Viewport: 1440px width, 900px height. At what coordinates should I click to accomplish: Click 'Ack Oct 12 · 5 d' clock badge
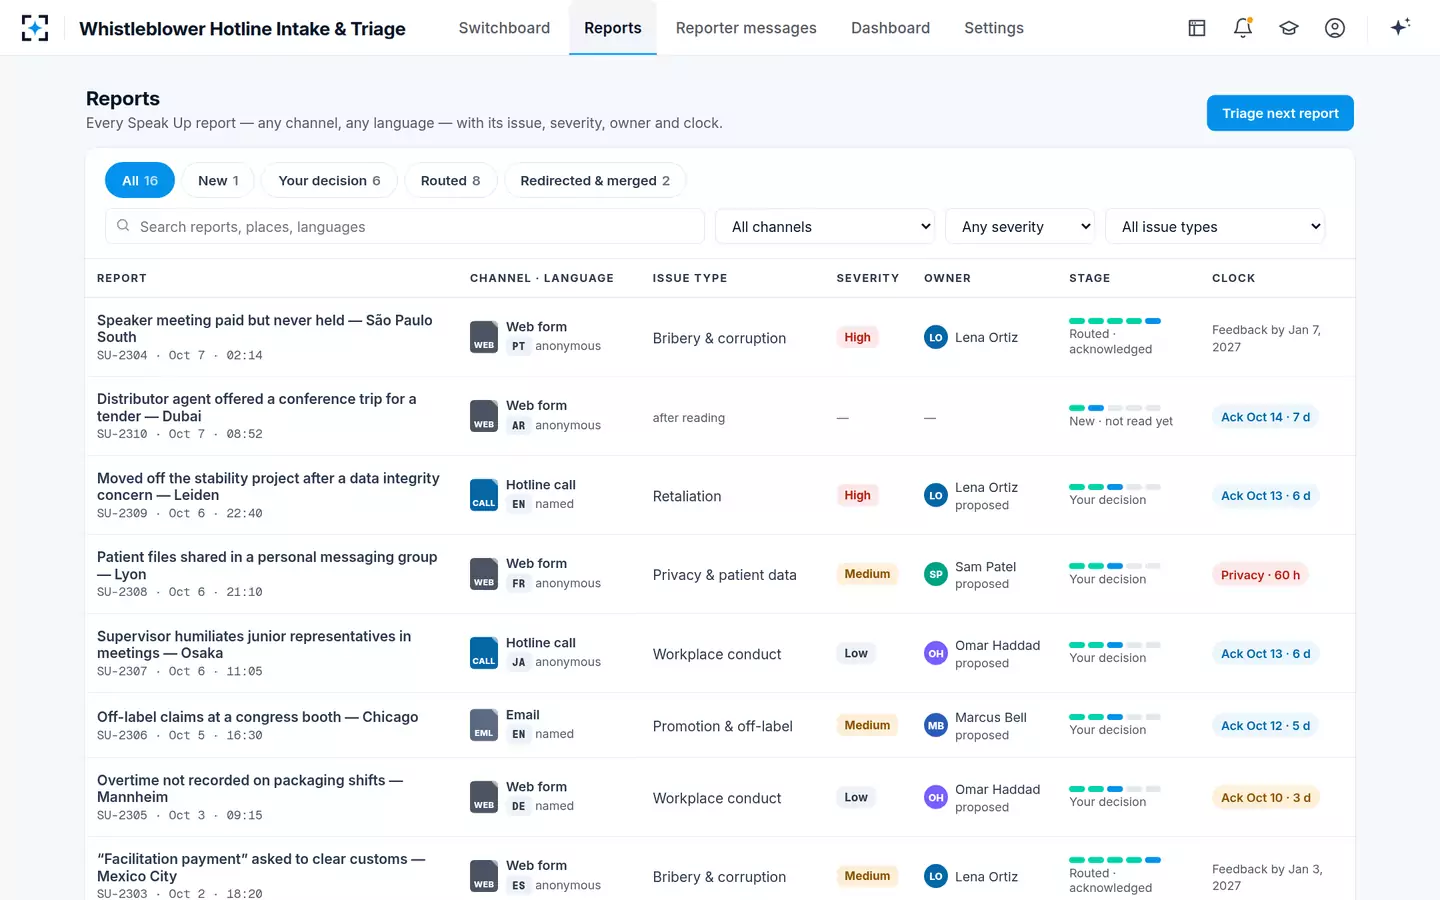1265,726
